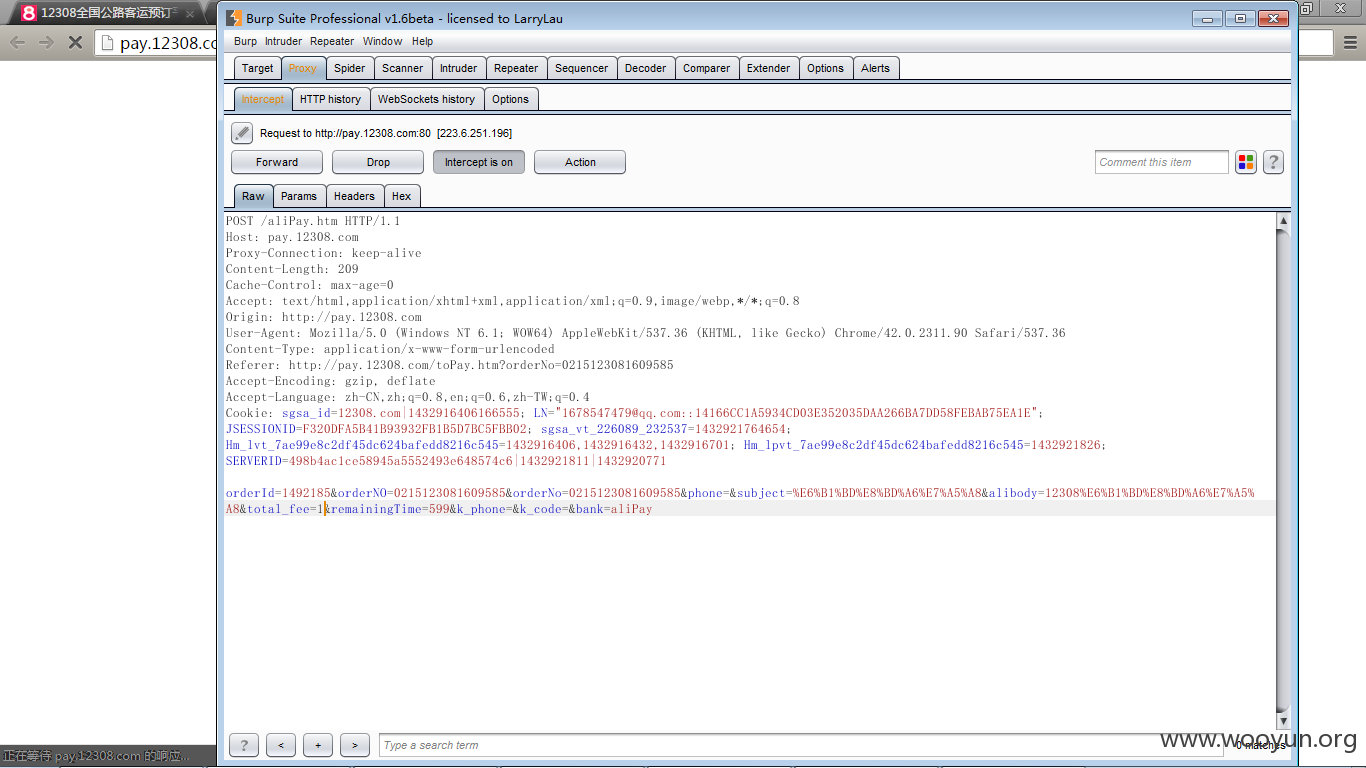
Task: Switch to the Scanner tab
Action: point(402,68)
